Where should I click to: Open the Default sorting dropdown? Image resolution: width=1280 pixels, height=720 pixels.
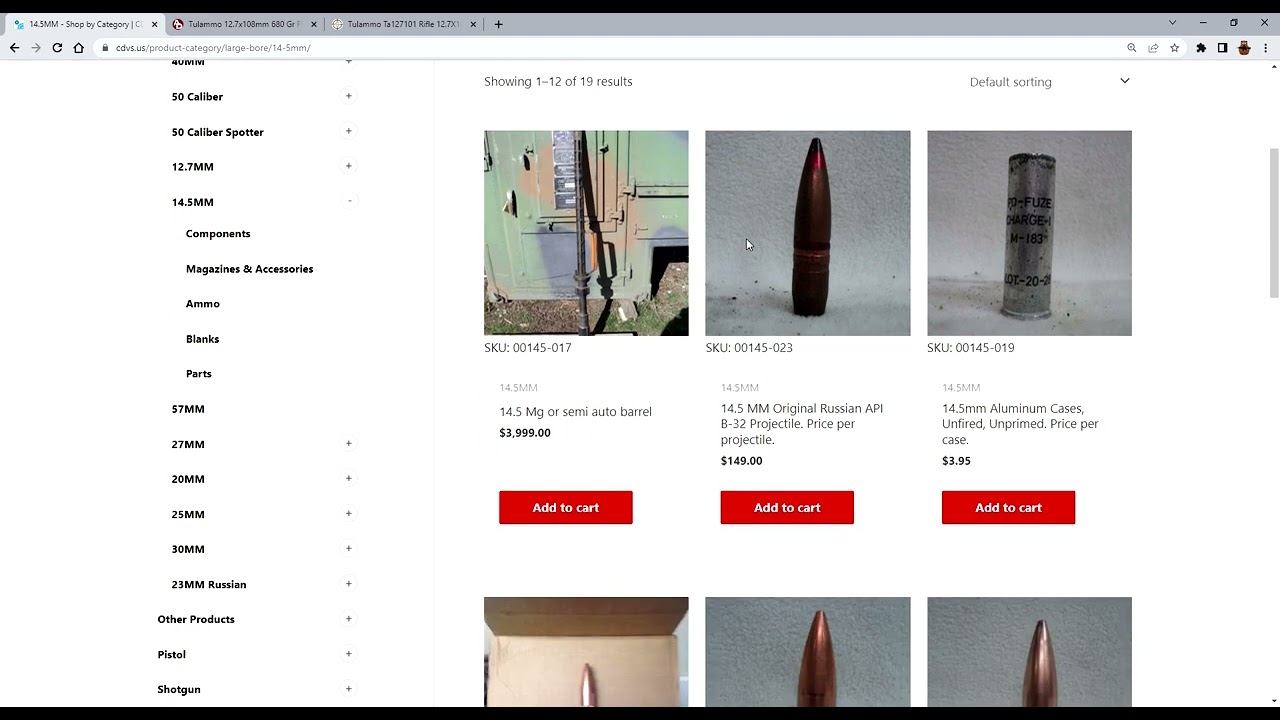[1049, 82]
